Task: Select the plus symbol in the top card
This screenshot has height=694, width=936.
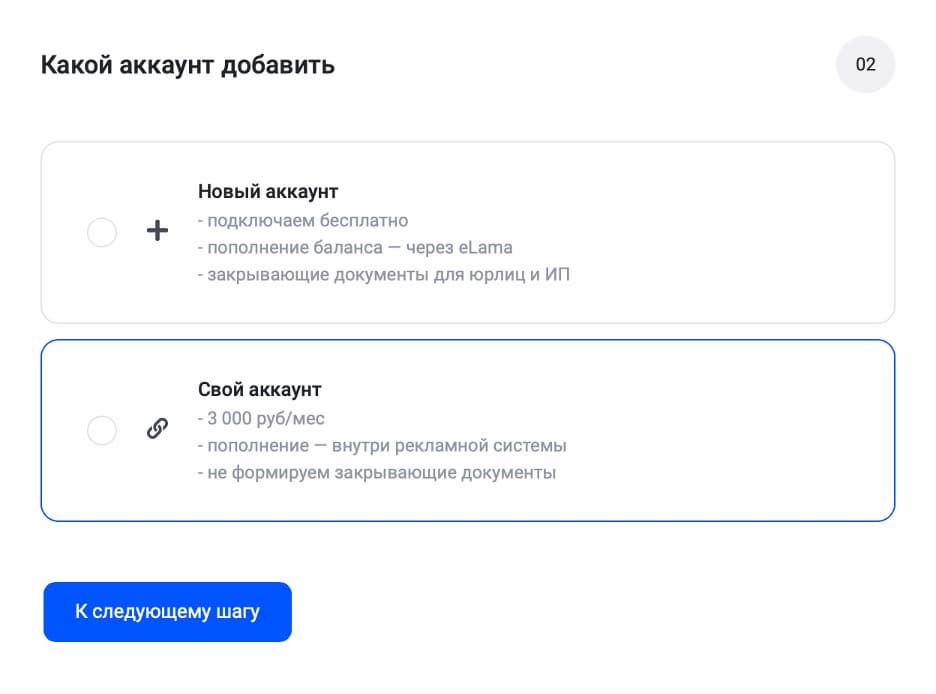Action: click(x=157, y=231)
